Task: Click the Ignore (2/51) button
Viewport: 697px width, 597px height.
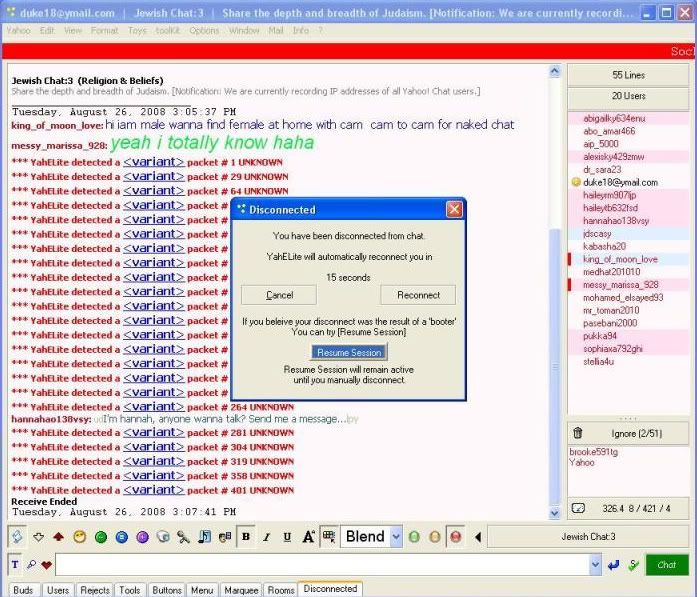Action: 628,433
